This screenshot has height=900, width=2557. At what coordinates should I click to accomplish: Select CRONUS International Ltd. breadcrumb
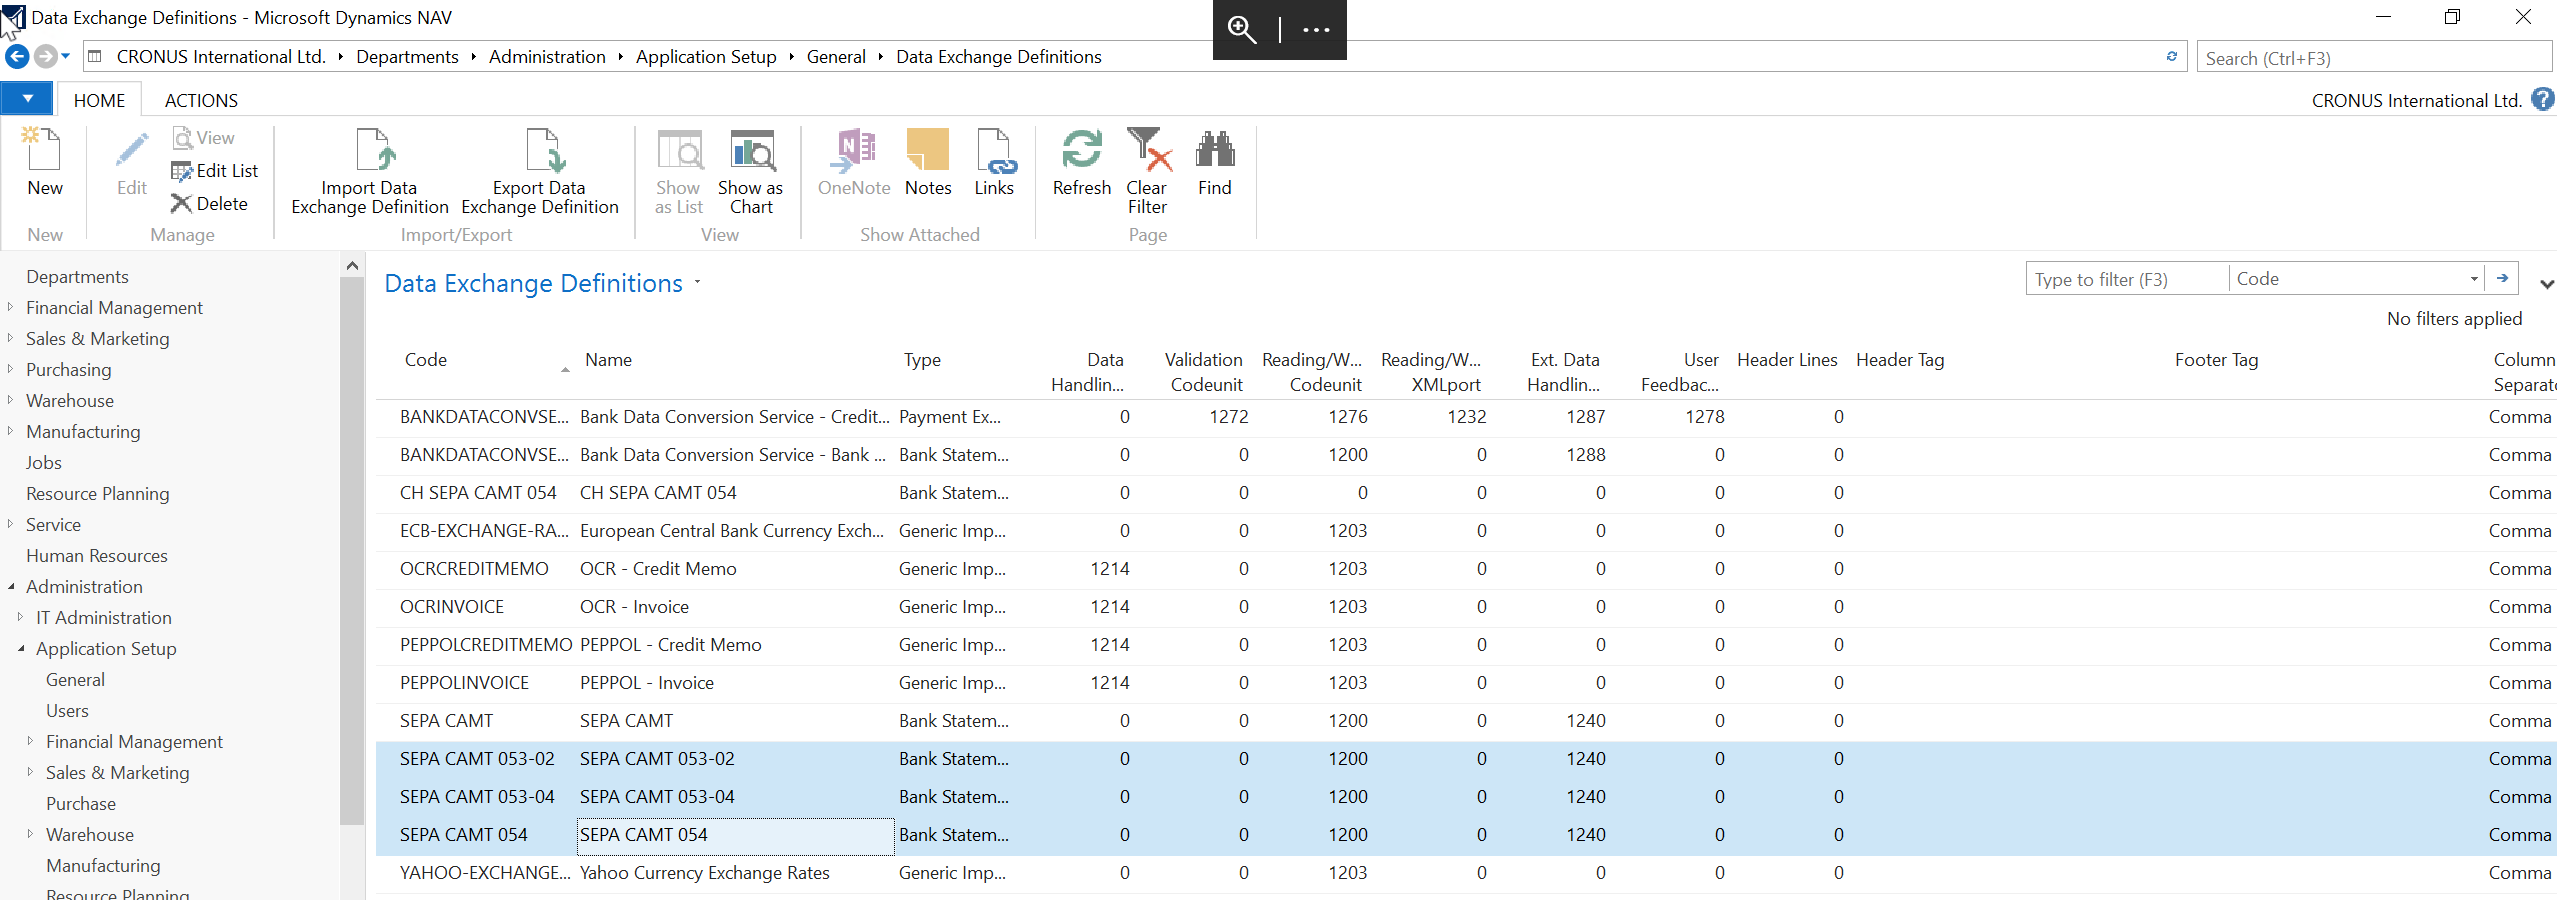click(x=221, y=57)
